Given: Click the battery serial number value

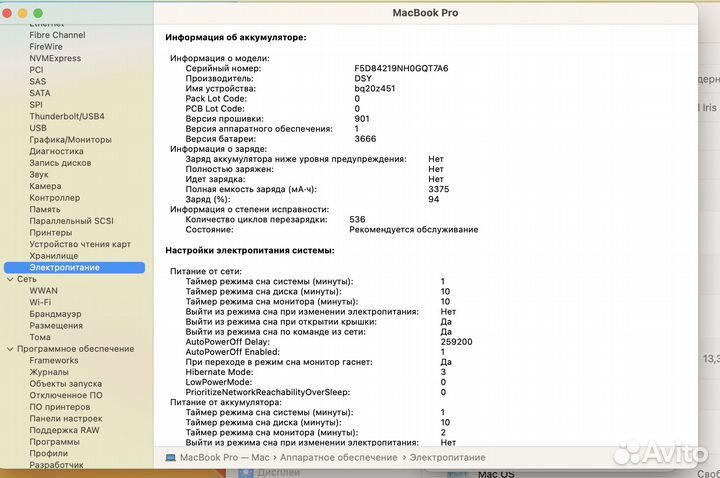Looking at the screenshot, I should (x=401, y=68).
